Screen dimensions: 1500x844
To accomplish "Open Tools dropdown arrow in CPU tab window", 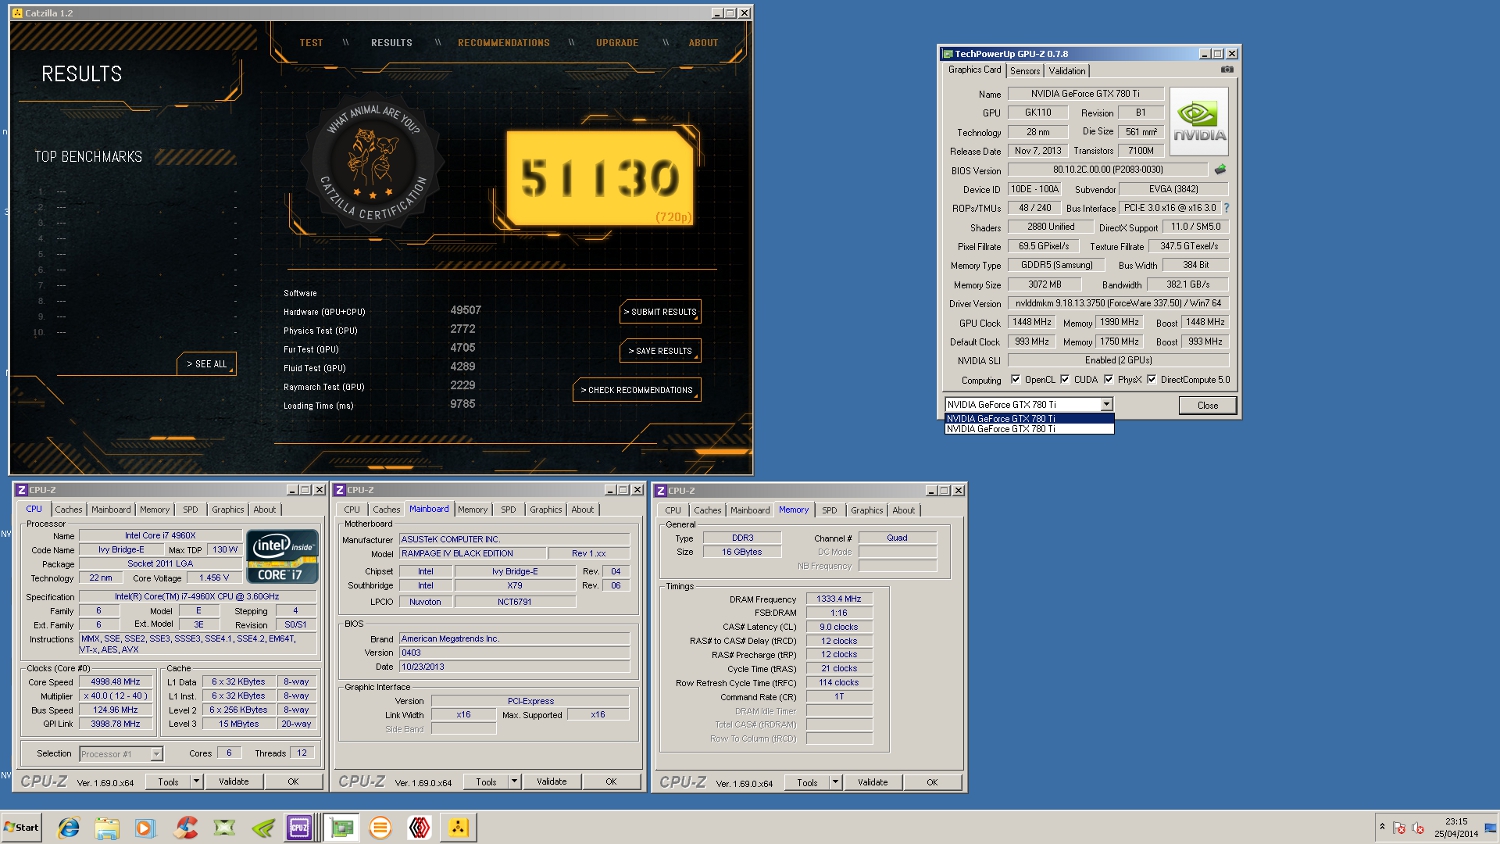I will pyautogui.click(x=196, y=782).
